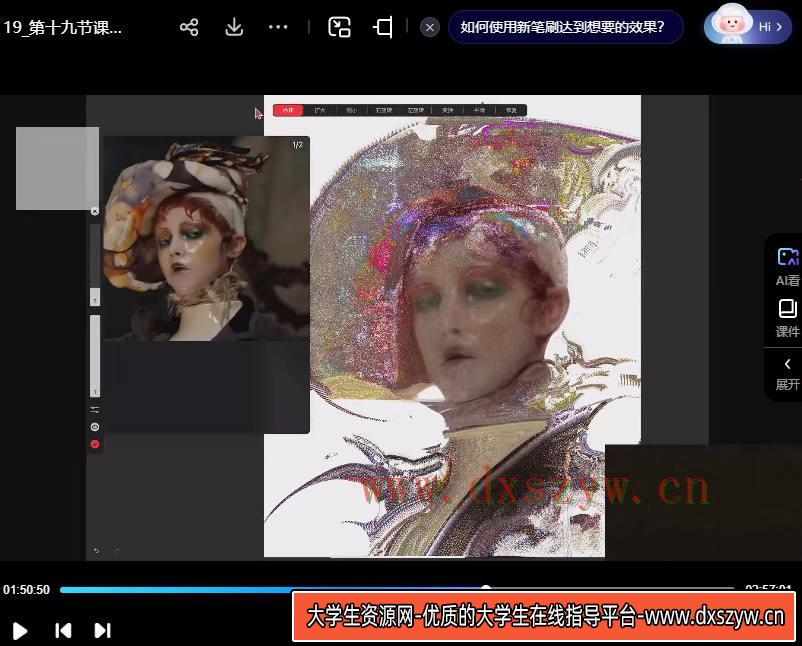Select the fifth tab in the canvas toolbar
Screen dimensions: 802x646
coord(416,110)
